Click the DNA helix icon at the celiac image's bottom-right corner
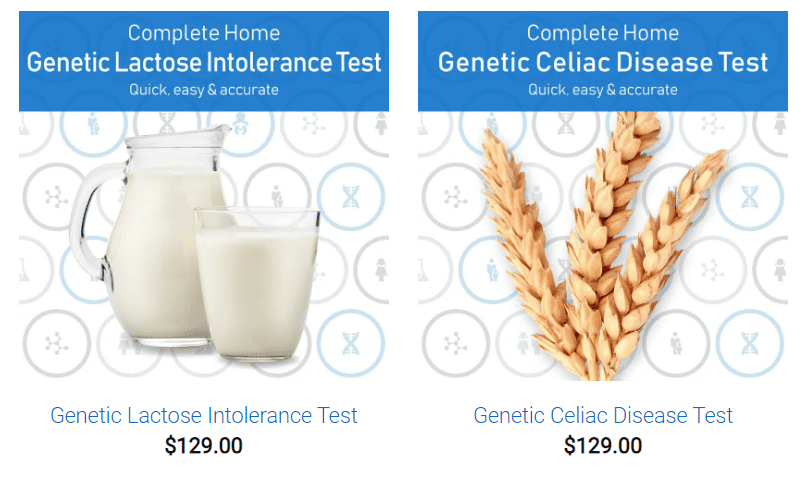The image size is (807, 489). point(749,343)
